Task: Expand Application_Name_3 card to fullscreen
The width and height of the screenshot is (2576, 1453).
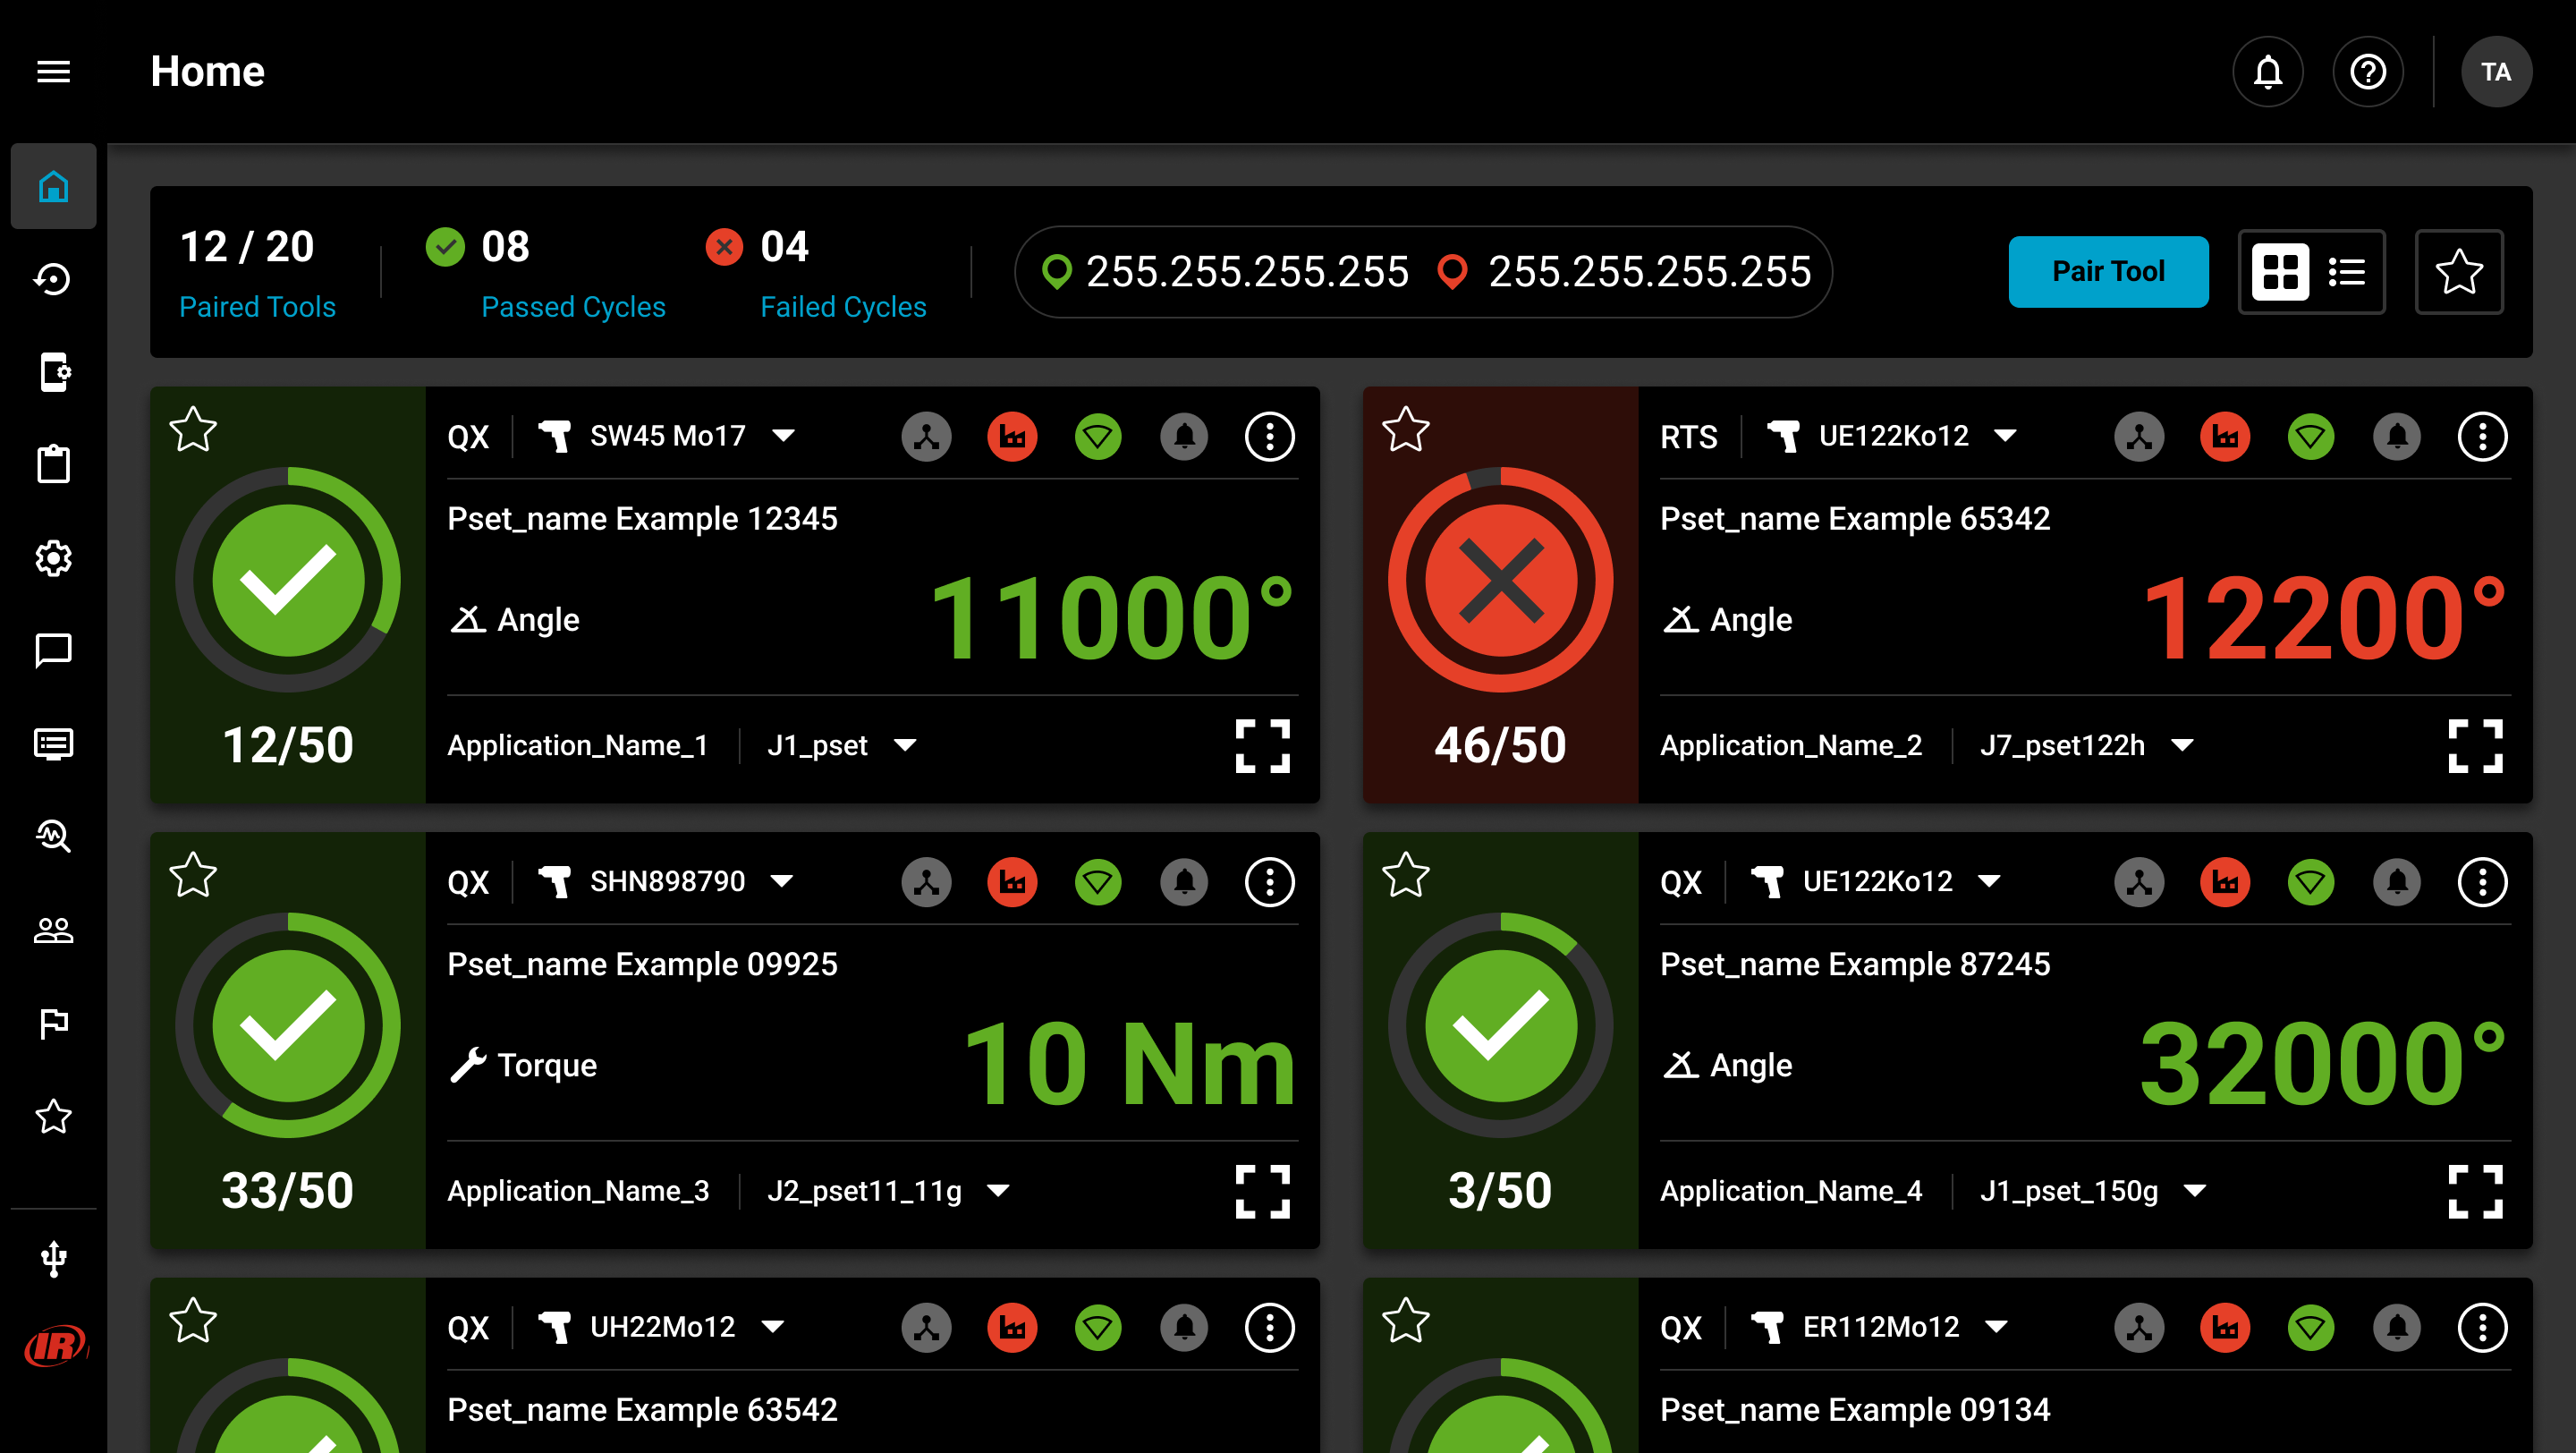Action: (x=1262, y=1192)
